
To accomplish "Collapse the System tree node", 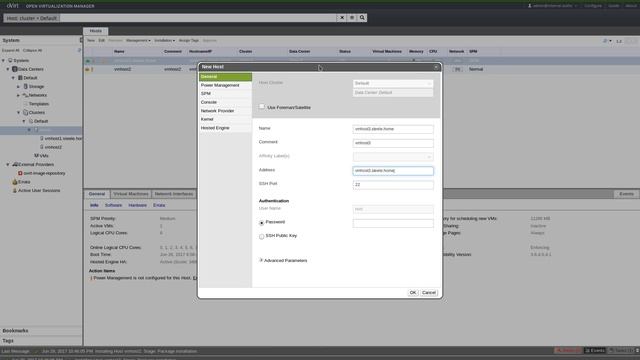I will point(4,60).
